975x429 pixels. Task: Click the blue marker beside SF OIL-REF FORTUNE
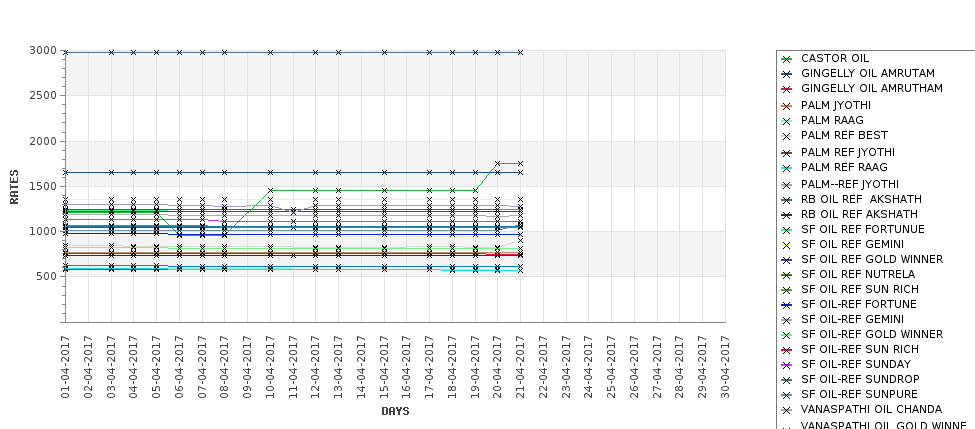tap(787, 305)
